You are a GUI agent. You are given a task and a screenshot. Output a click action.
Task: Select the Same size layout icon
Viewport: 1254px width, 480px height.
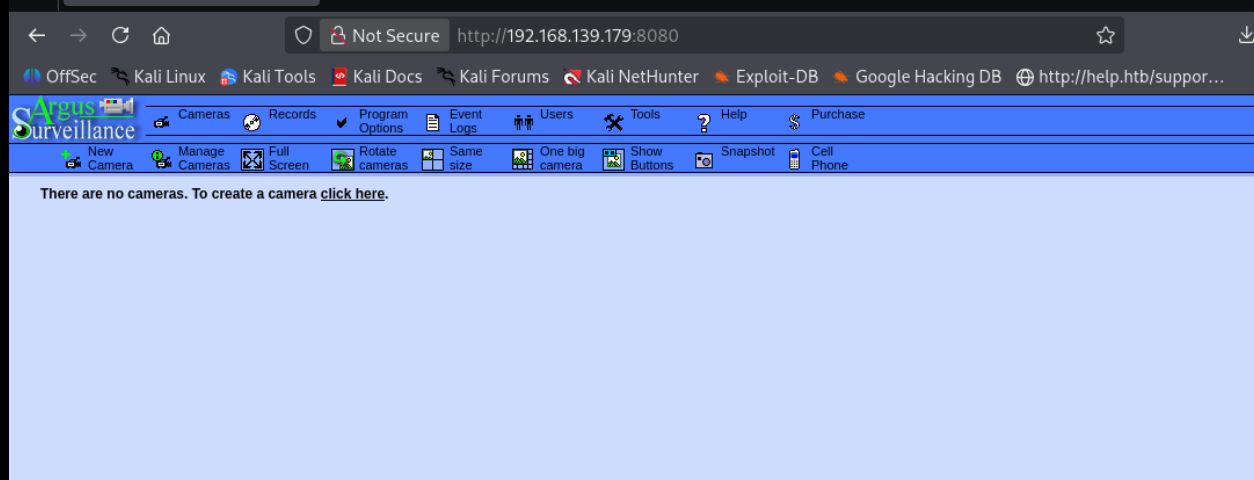tap(432, 159)
